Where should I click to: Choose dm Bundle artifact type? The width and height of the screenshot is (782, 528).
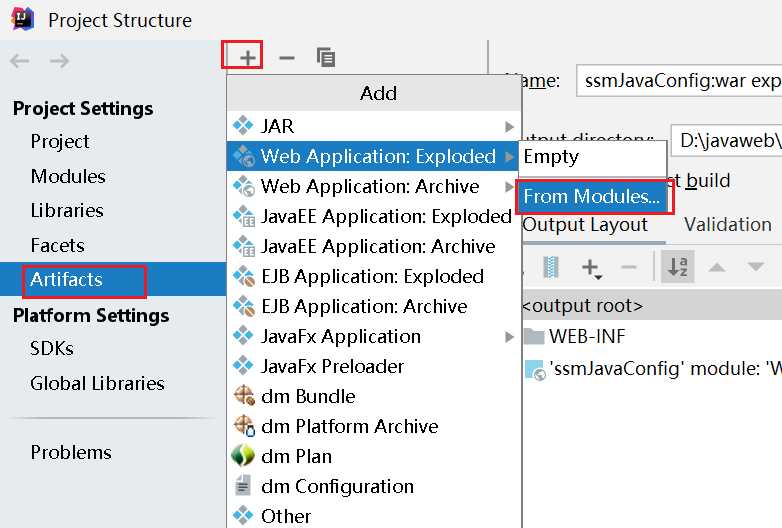pos(374,396)
